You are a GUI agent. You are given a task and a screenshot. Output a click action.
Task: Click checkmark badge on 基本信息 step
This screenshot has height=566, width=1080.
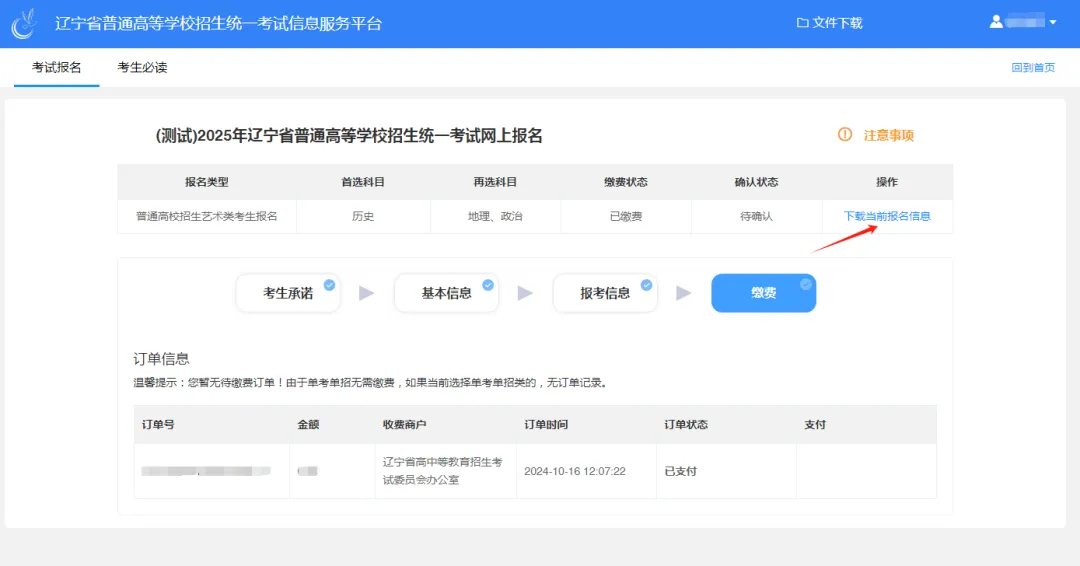coord(488,285)
